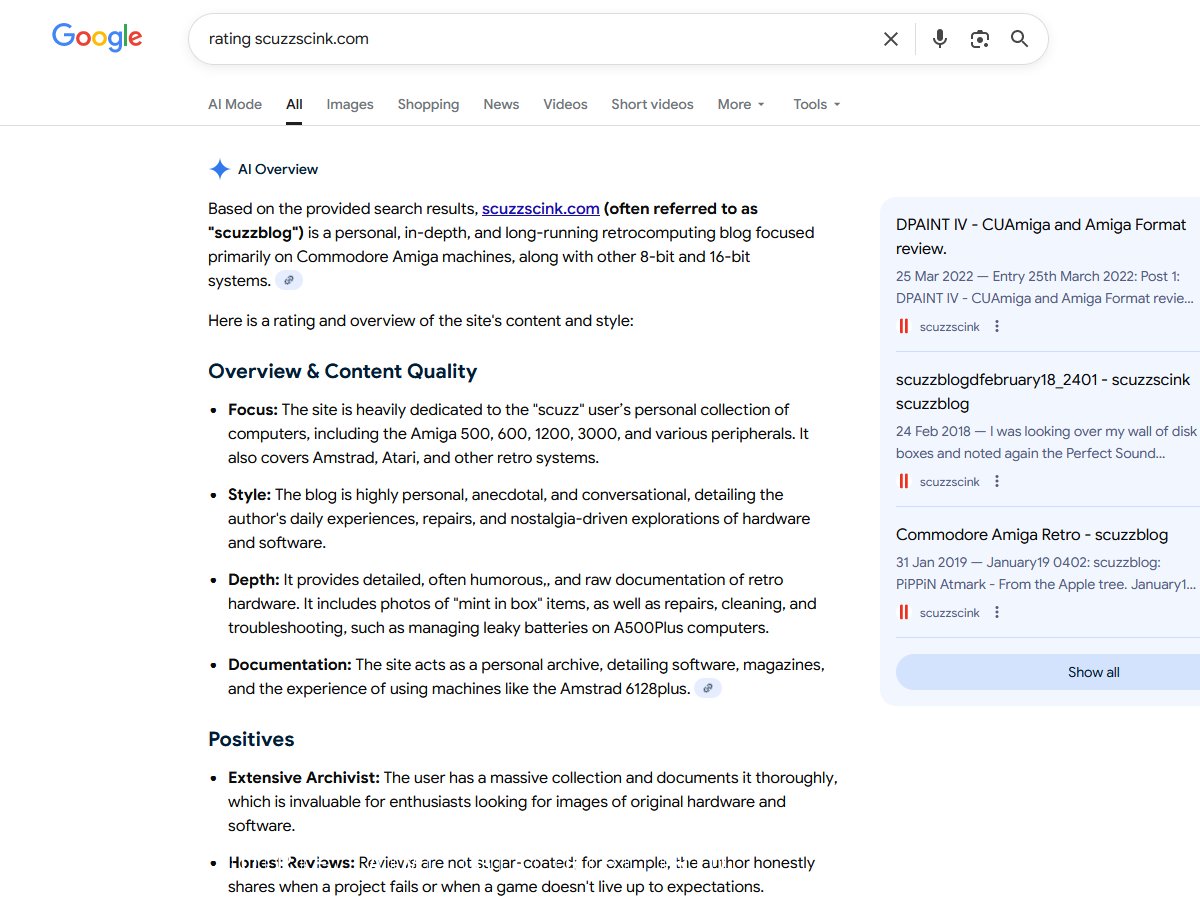Open three-dot menu for Commodore Amiga Retro result
Viewport: 1200px width, 900px height.
996,613
